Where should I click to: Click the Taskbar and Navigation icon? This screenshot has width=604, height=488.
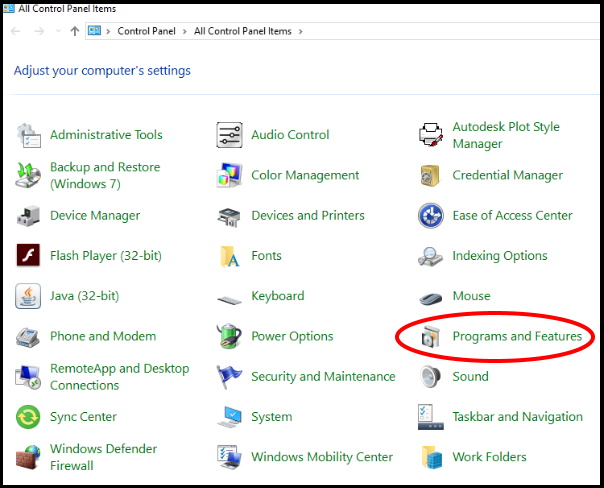(431, 417)
